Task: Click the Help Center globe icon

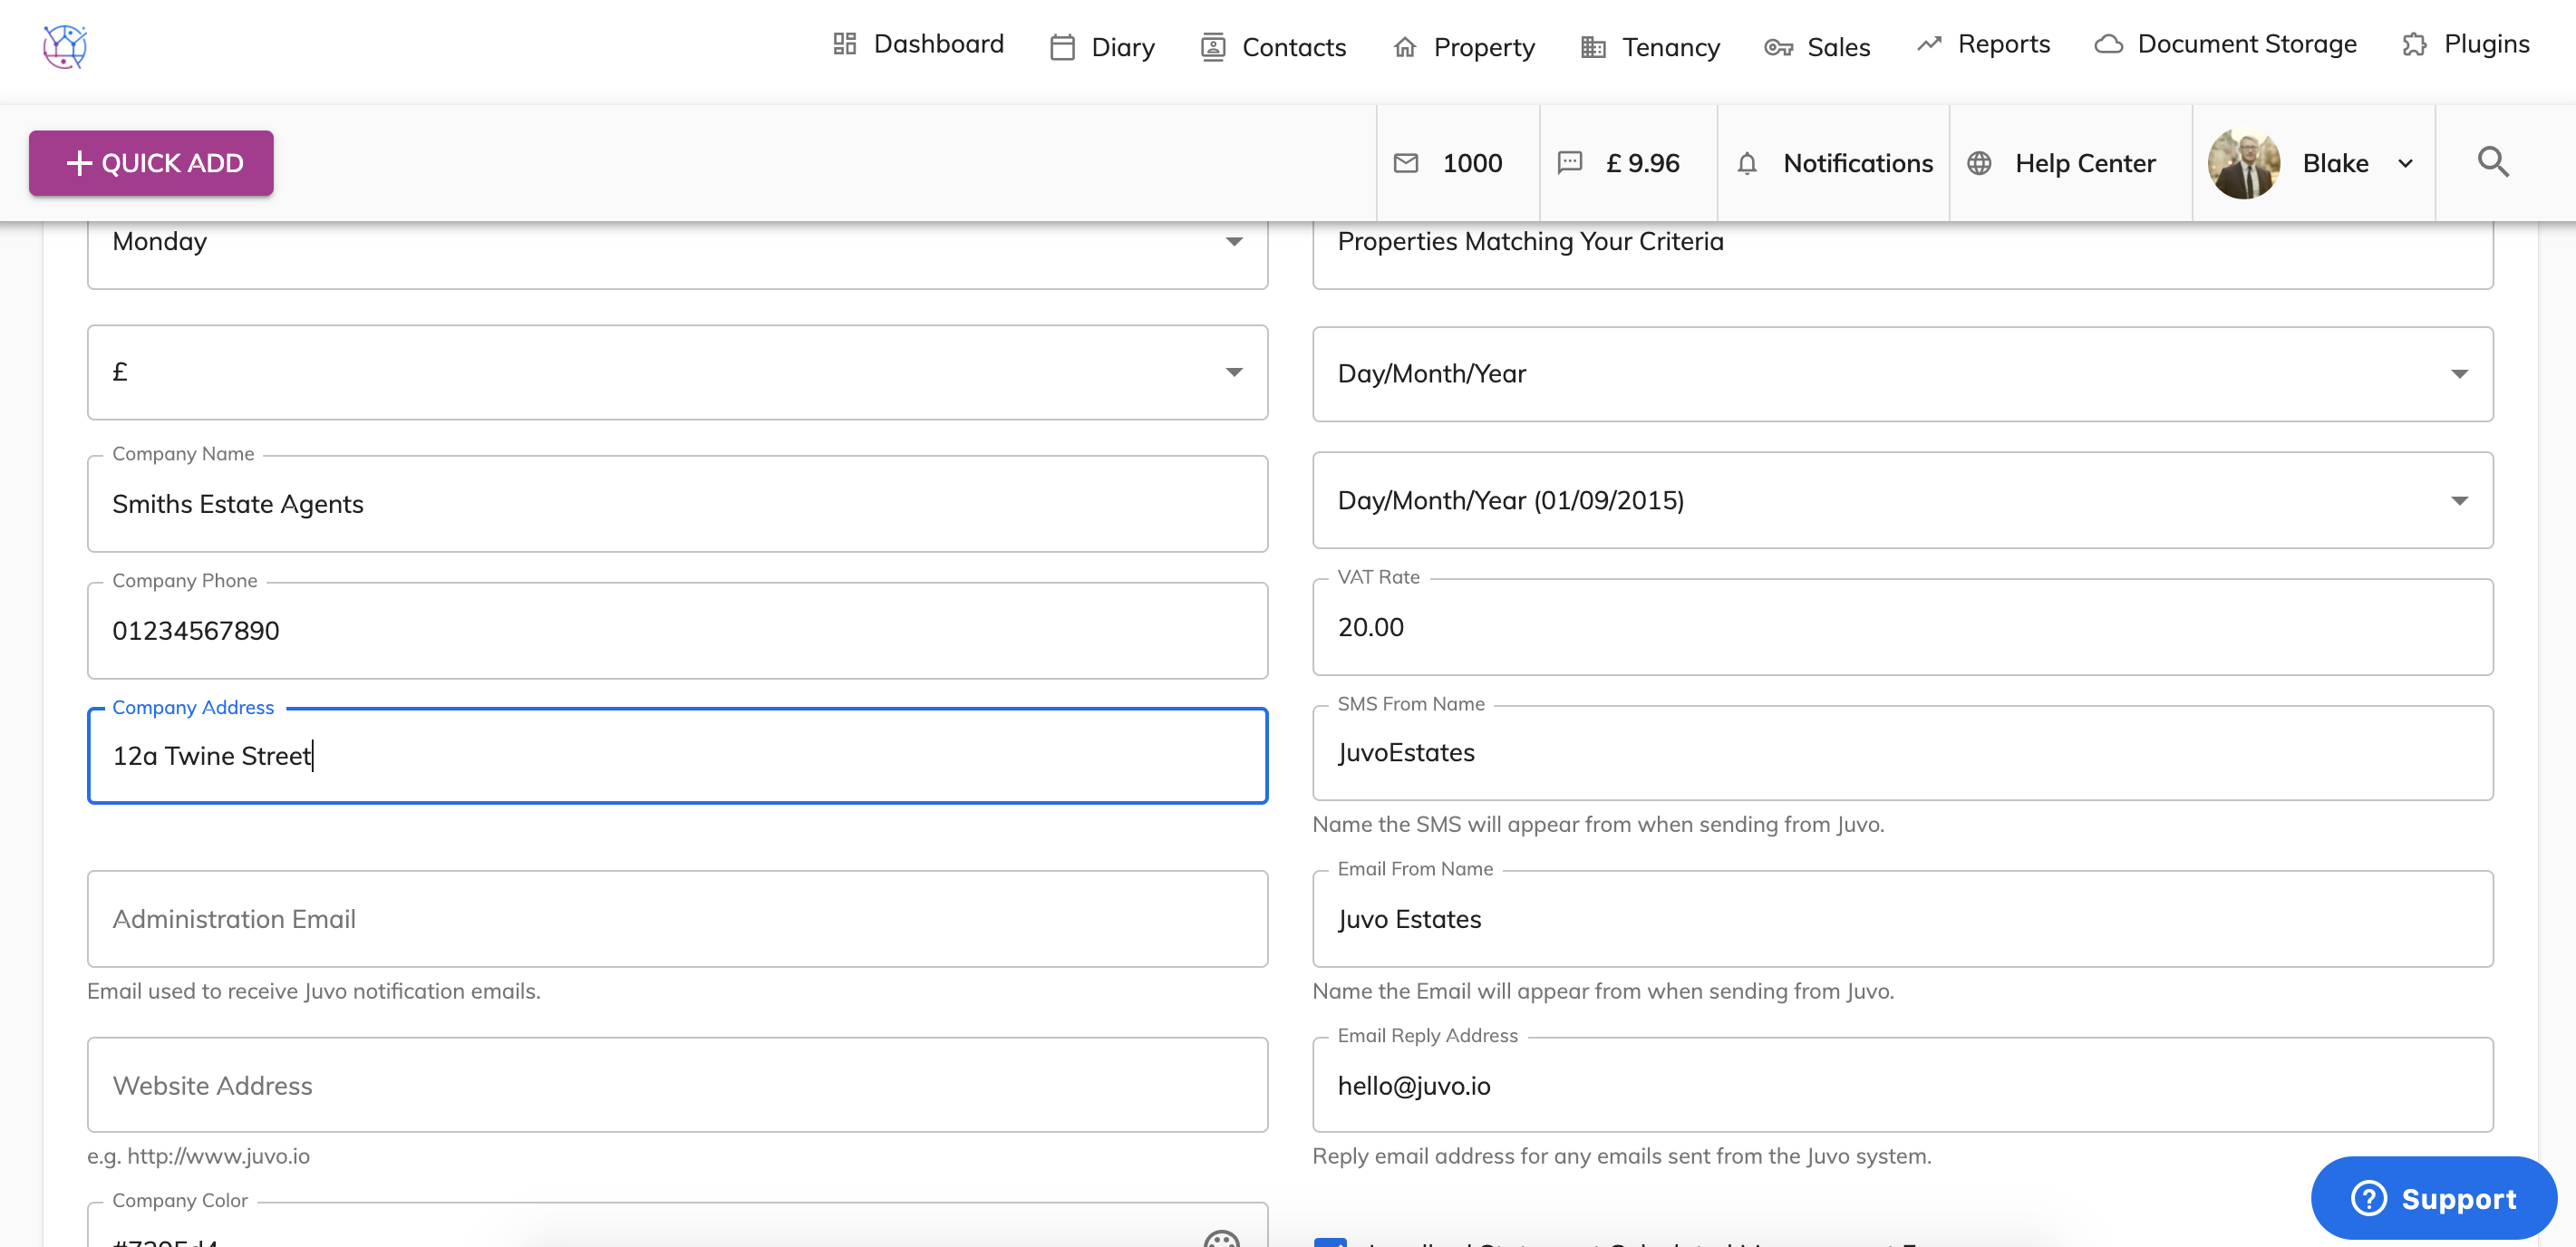Action: tap(1979, 163)
